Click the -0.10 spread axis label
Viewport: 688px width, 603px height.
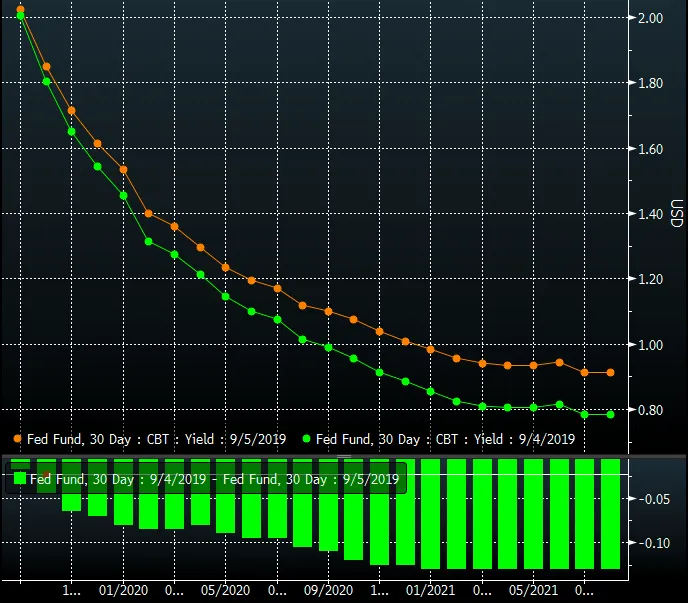click(x=654, y=543)
